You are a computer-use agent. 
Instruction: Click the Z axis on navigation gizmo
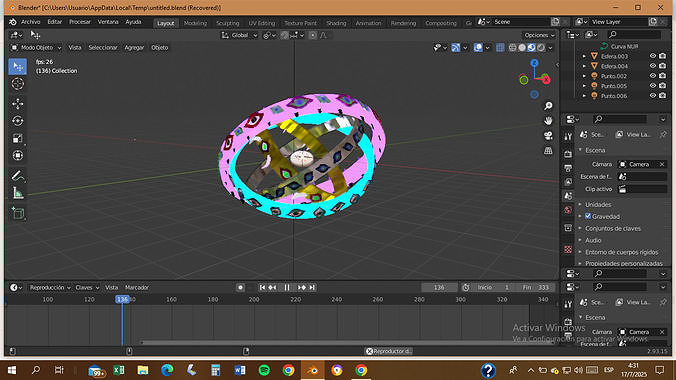[x=535, y=63]
